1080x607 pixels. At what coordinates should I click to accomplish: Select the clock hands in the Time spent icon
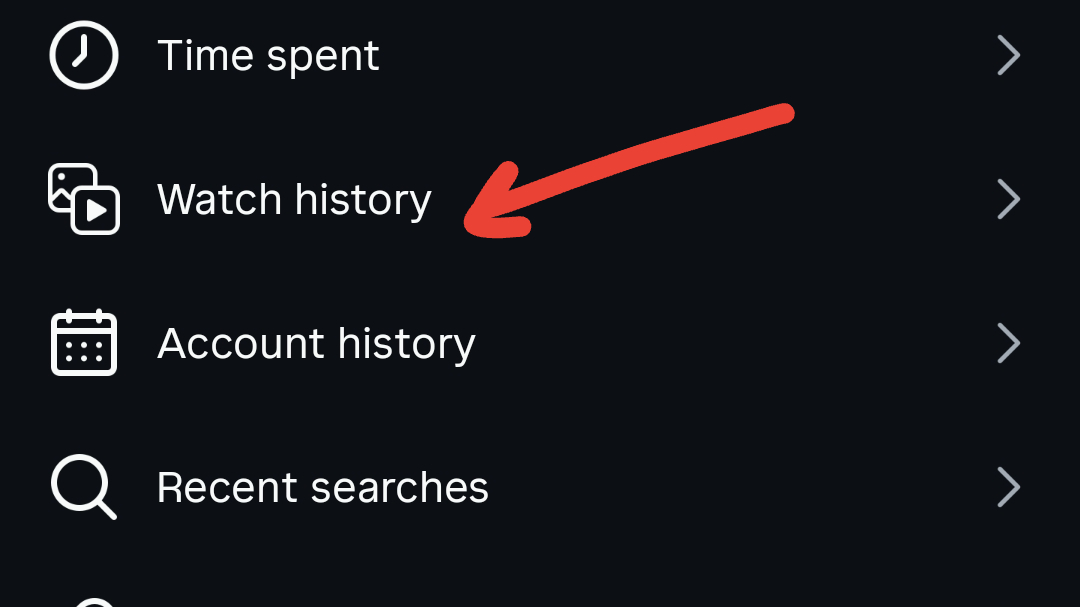coord(83,55)
